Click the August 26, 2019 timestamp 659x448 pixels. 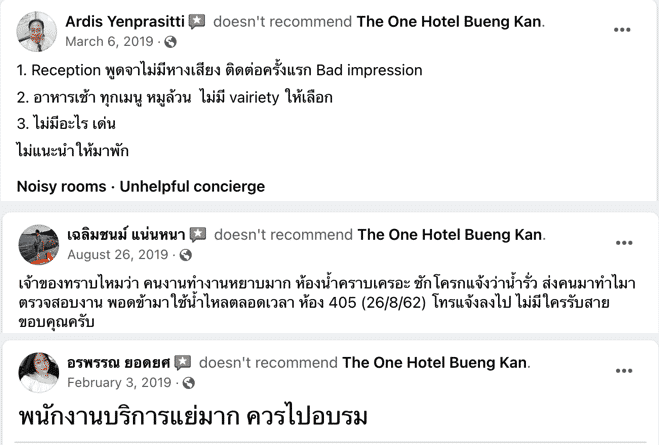tap(116, 255)
